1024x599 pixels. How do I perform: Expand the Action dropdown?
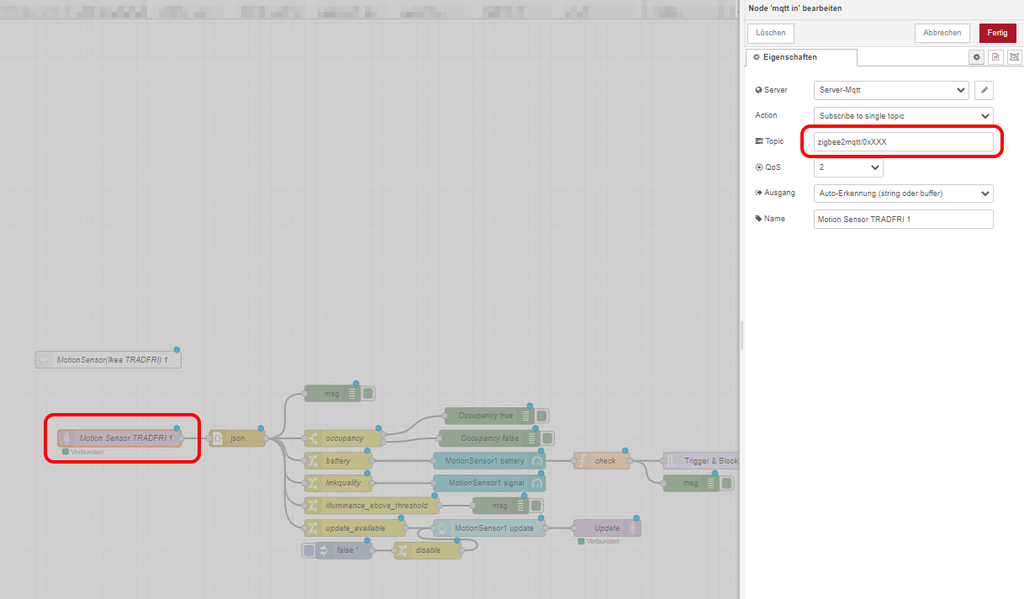903,116
